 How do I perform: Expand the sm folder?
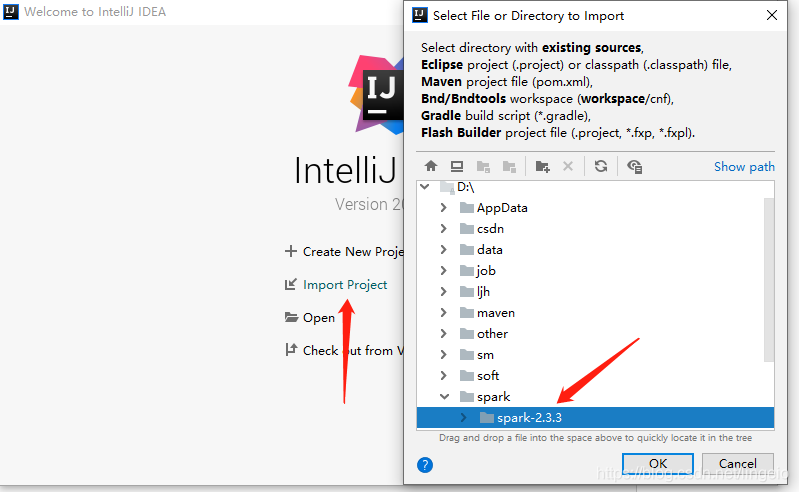443,354
